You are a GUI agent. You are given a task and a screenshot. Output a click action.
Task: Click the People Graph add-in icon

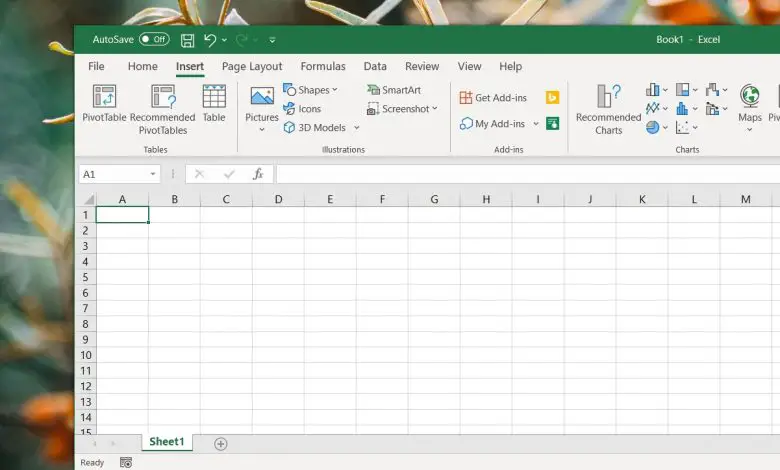(552, 123)
